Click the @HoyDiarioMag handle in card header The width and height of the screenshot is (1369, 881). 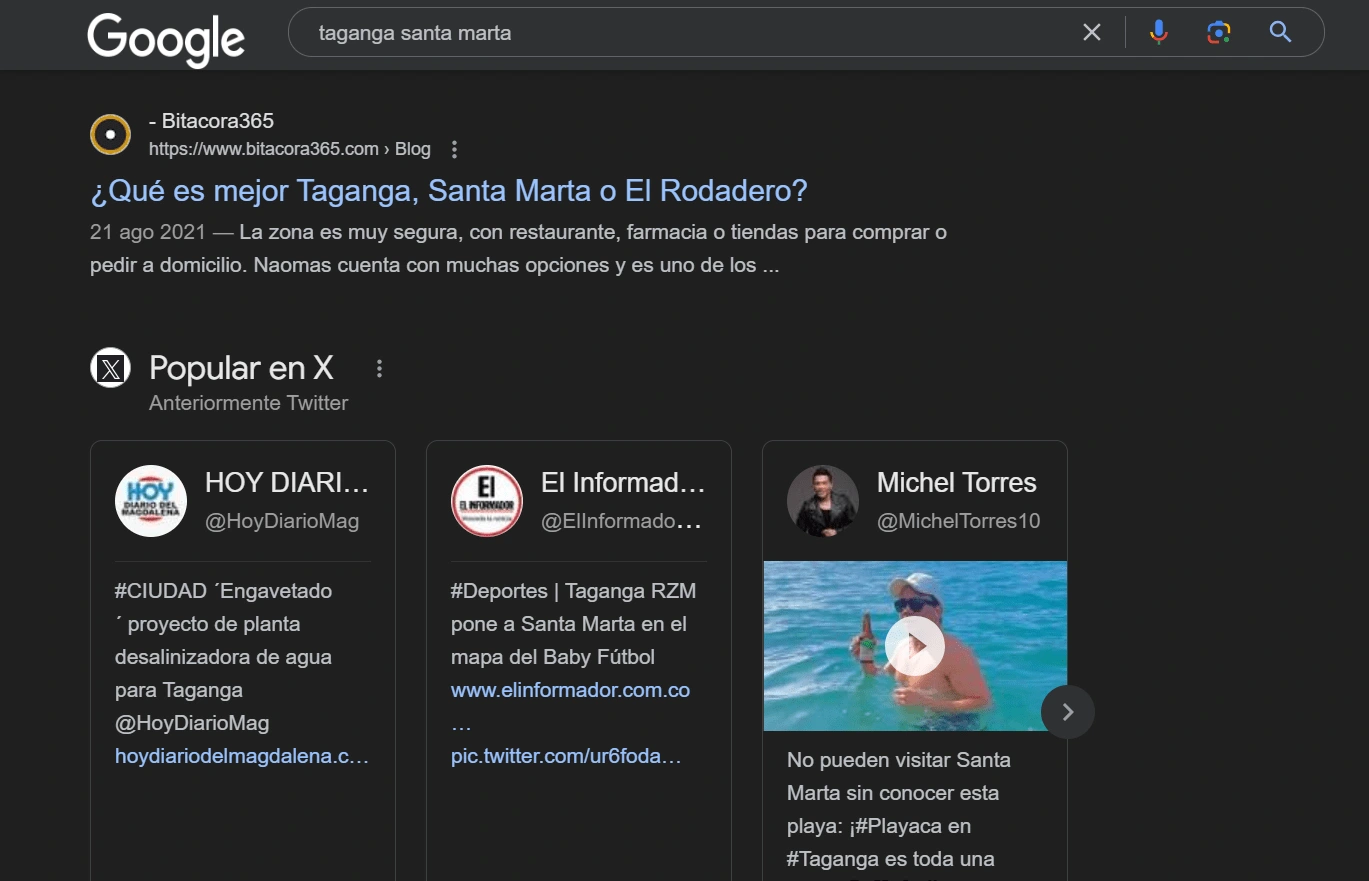click(x=282, y=521)
